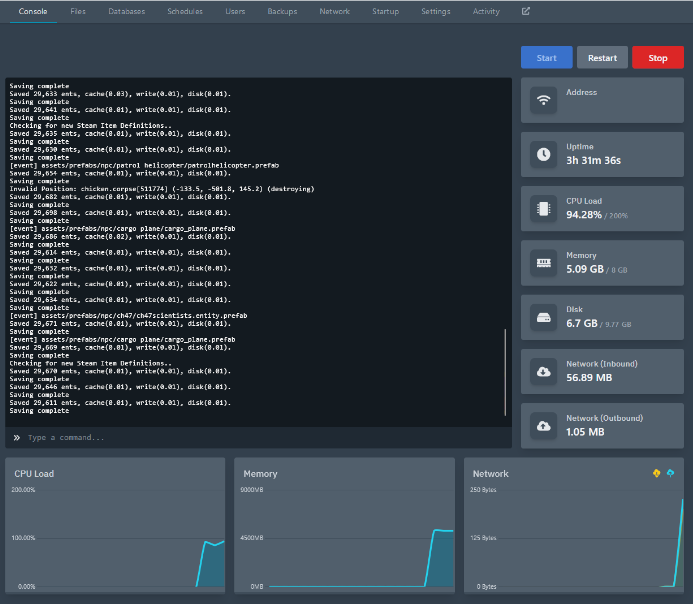
Task: Click the Network Inbound cloud download icon
Action: pos(544,372)
